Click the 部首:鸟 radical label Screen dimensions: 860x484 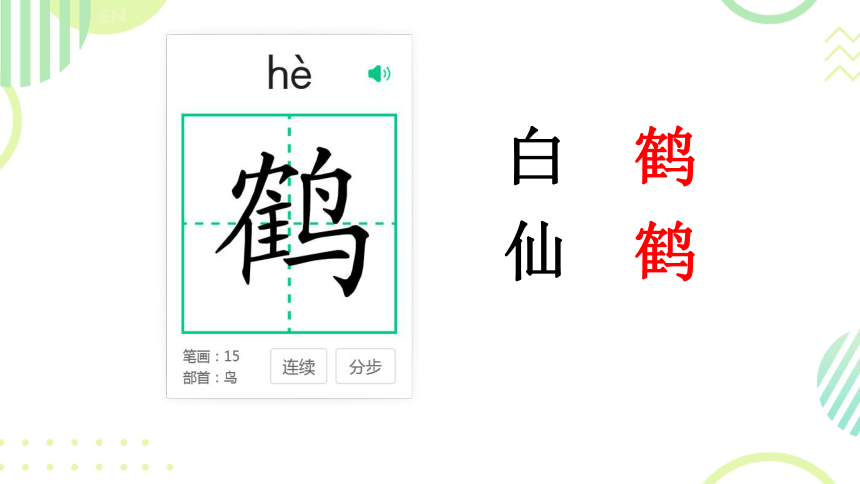pyautogui.click(x=210, y=378)
